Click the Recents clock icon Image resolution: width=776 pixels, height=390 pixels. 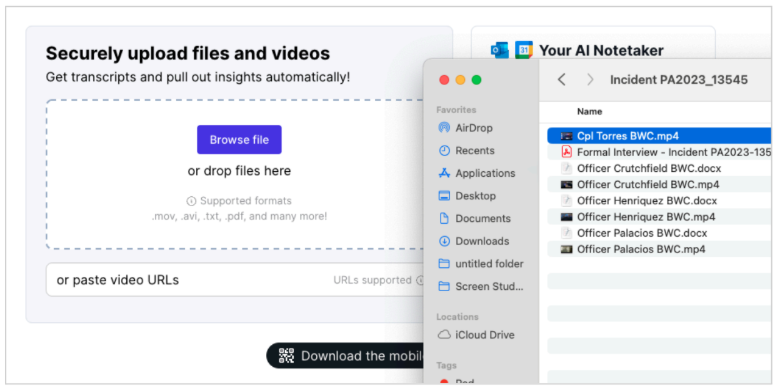pyautogui.click(x=444, y=150)
